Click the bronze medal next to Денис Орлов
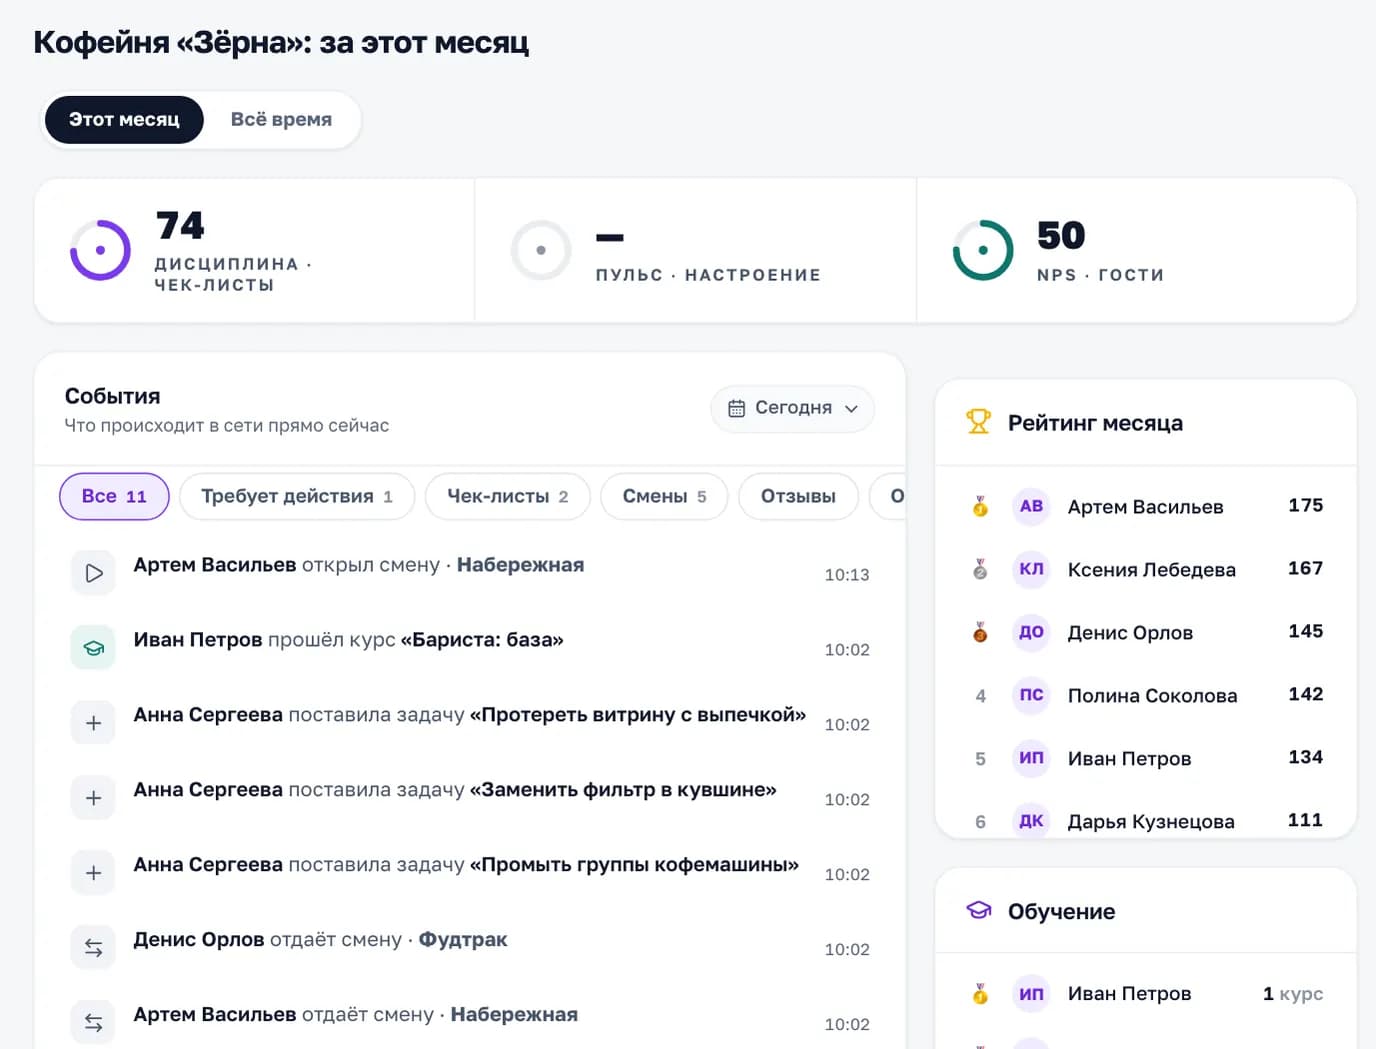This screenshot has width=1376, height=1049. (980, 633)
